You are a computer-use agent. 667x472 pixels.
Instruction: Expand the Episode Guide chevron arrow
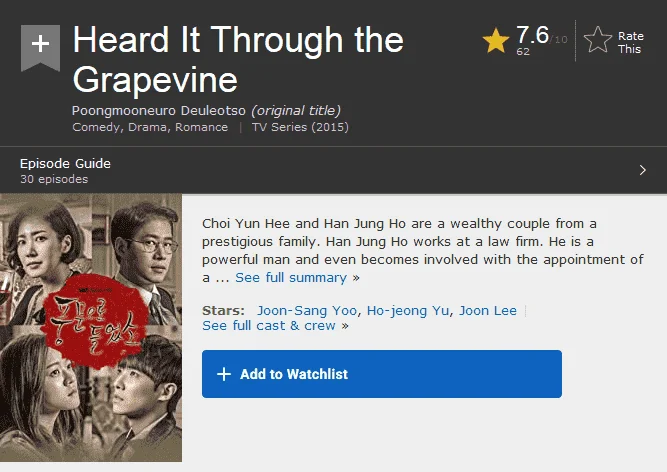pos(642,170)
